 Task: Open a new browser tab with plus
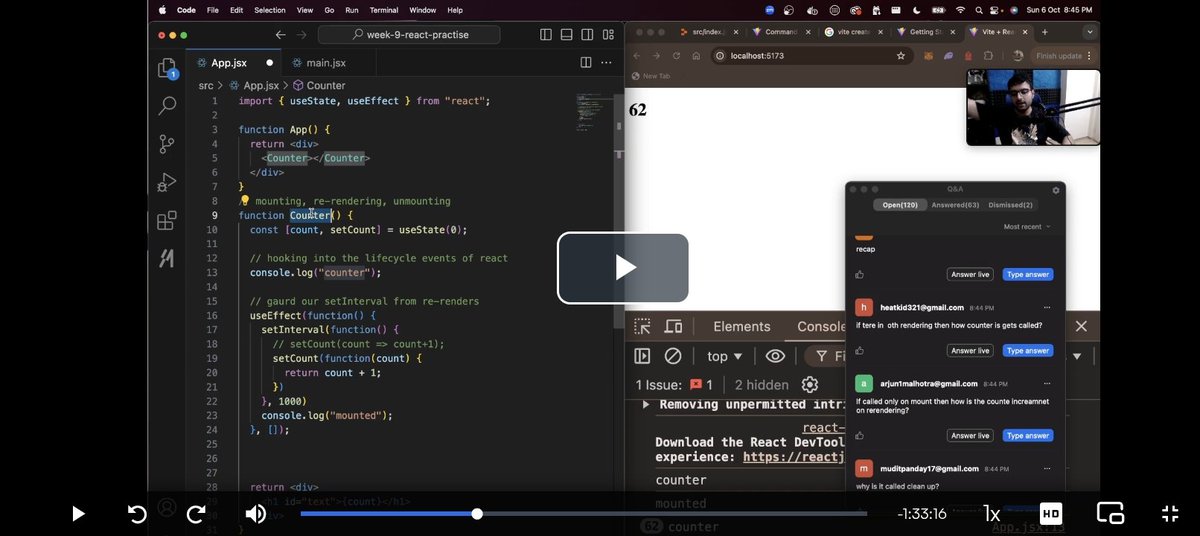click(1045, 31)
